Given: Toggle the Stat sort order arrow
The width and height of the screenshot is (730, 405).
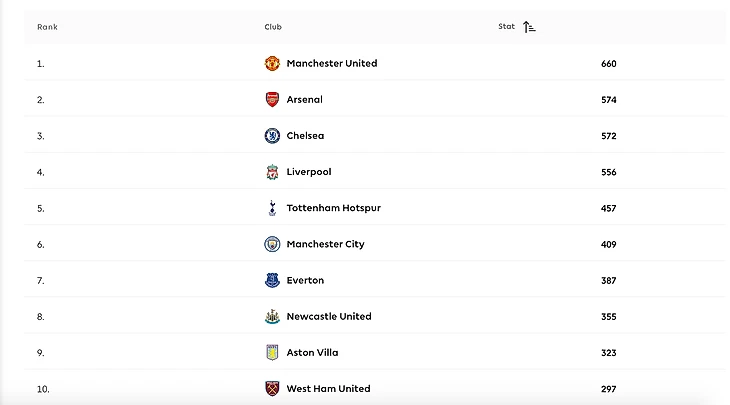Looking at the screenshot, I should click(529, 27).
